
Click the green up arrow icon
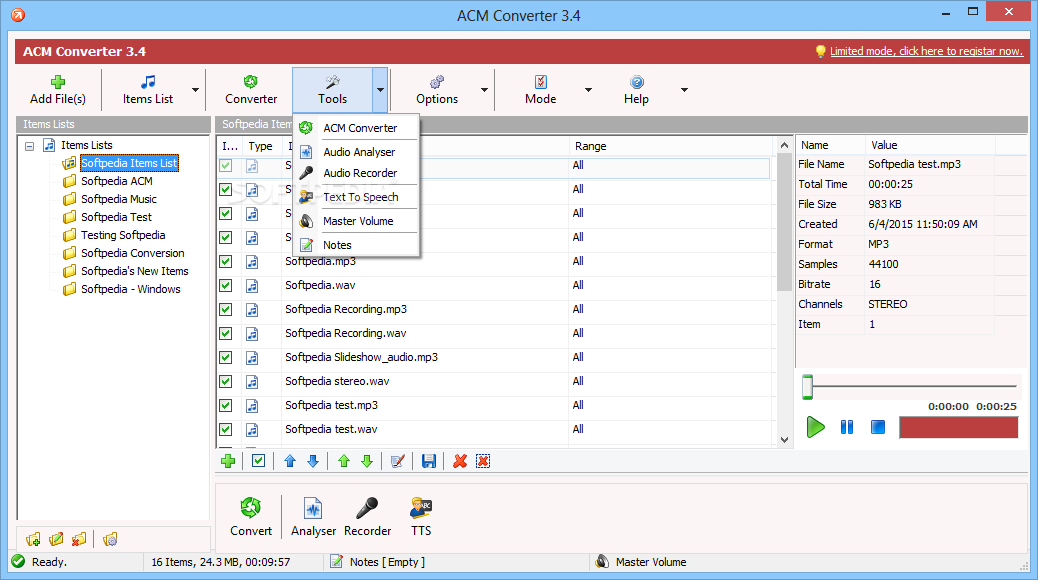tap(344, 461)
